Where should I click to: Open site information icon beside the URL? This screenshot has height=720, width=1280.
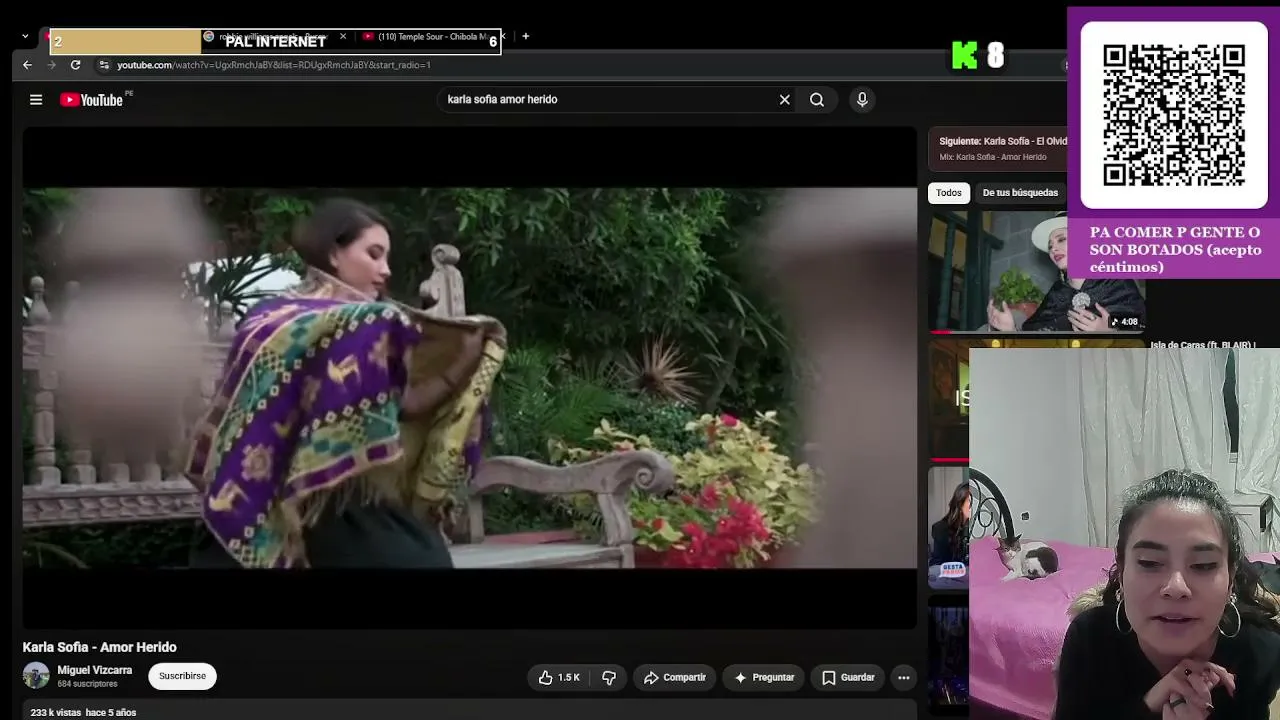click(x=103, y=65)
